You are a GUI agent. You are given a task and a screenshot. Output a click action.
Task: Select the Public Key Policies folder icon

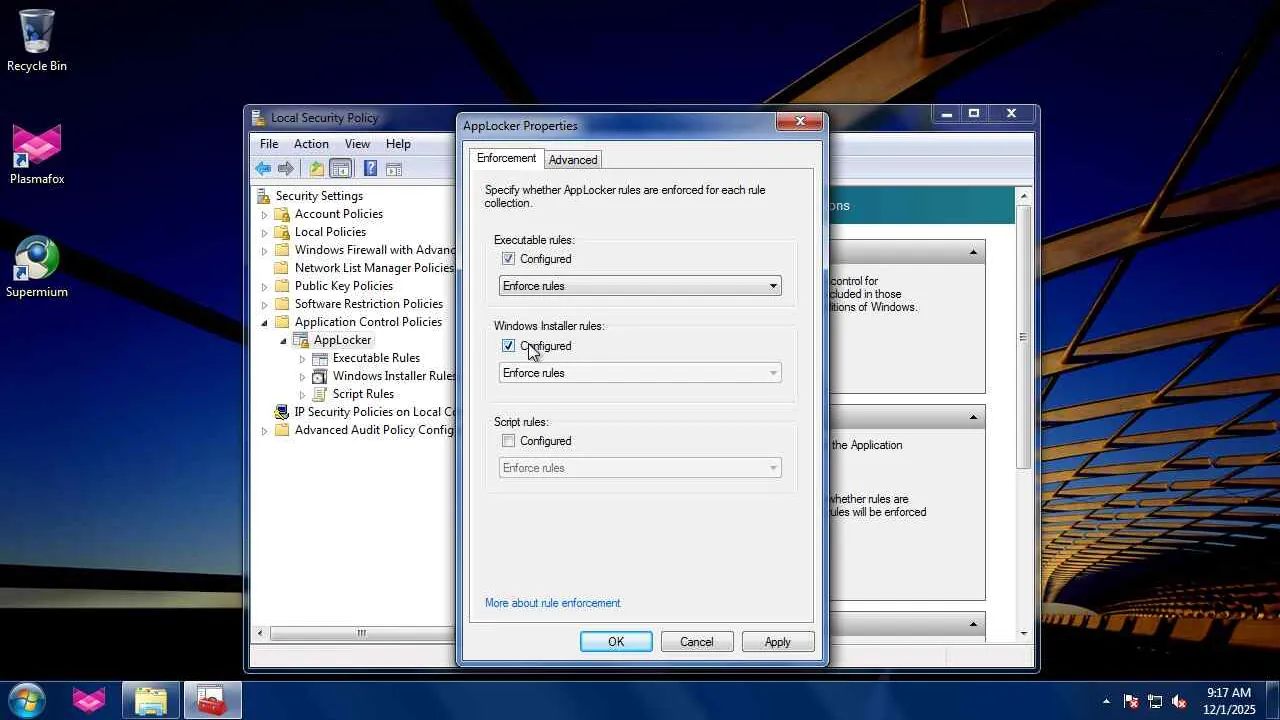(282, 286)
